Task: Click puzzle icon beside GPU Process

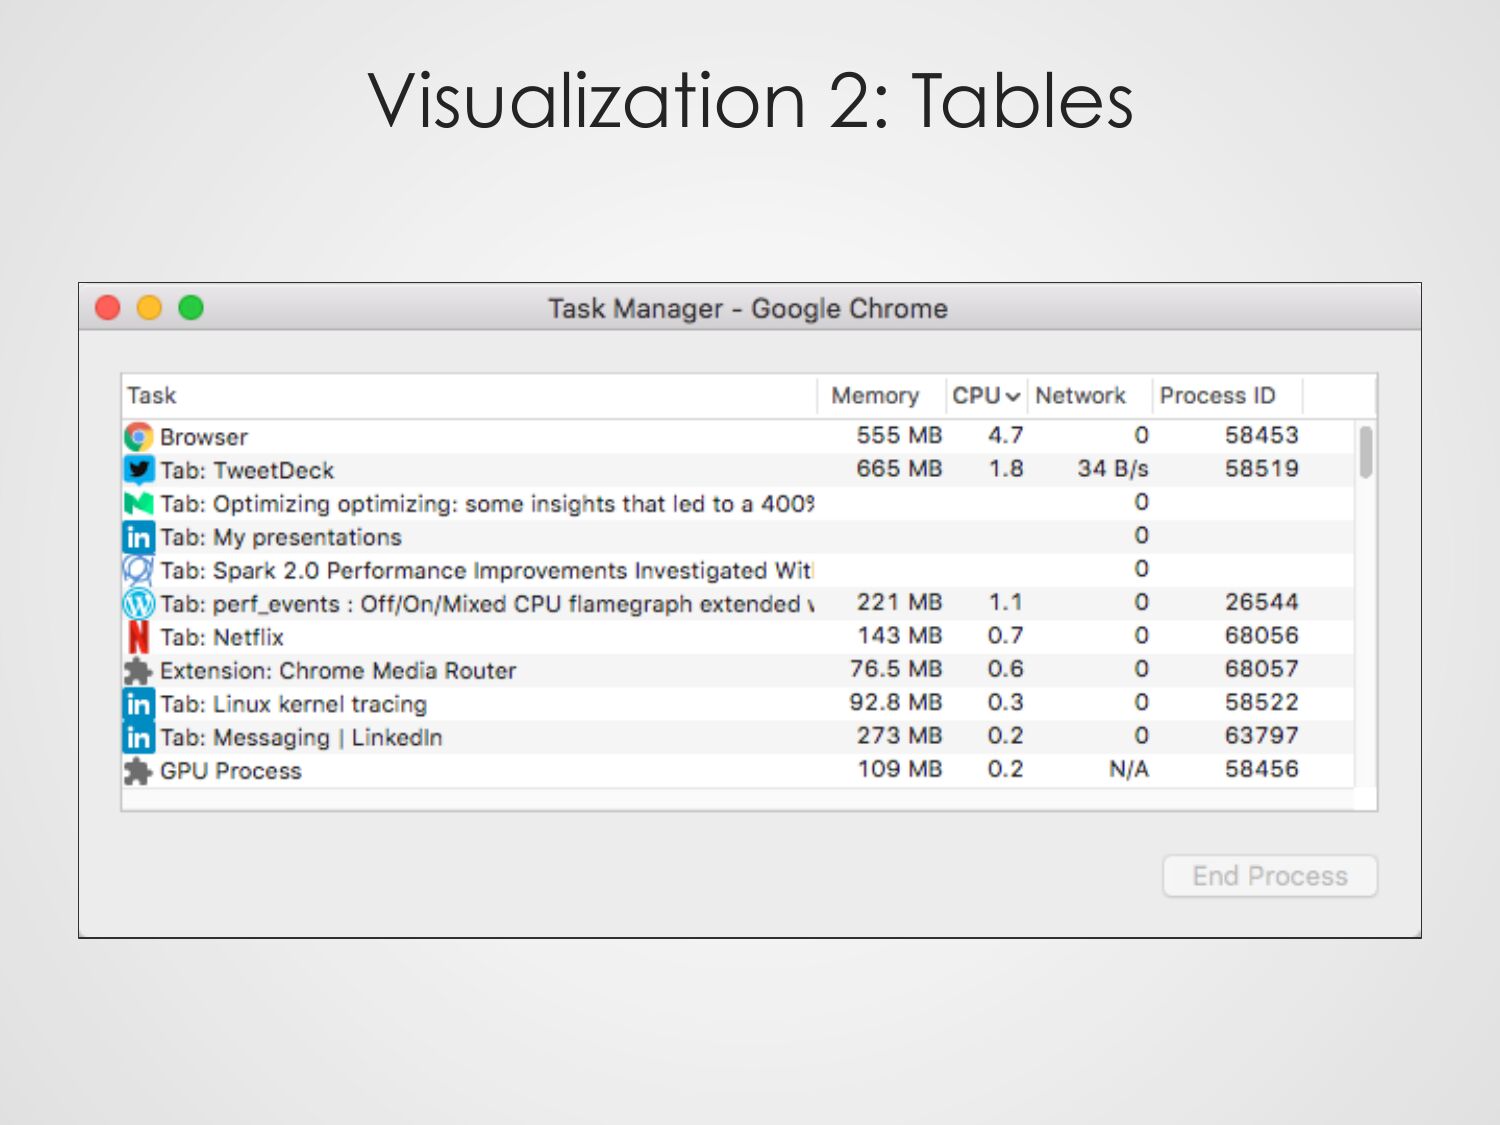Action: click(x=138, y=771)
